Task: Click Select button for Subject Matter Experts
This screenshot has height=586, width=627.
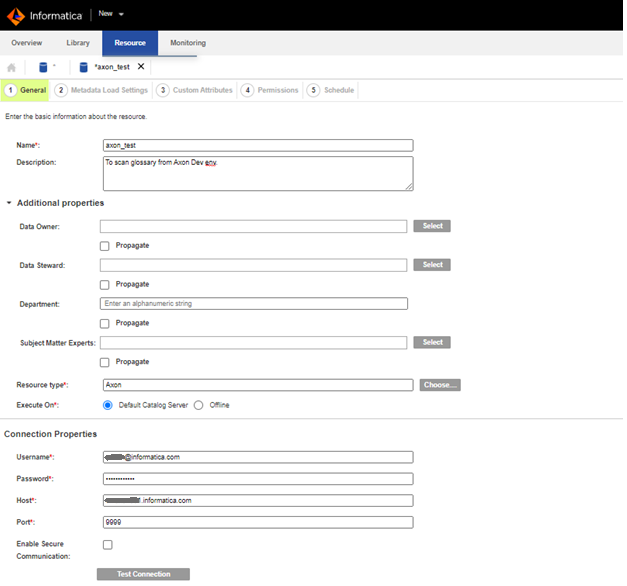Action: coord(432,342)
